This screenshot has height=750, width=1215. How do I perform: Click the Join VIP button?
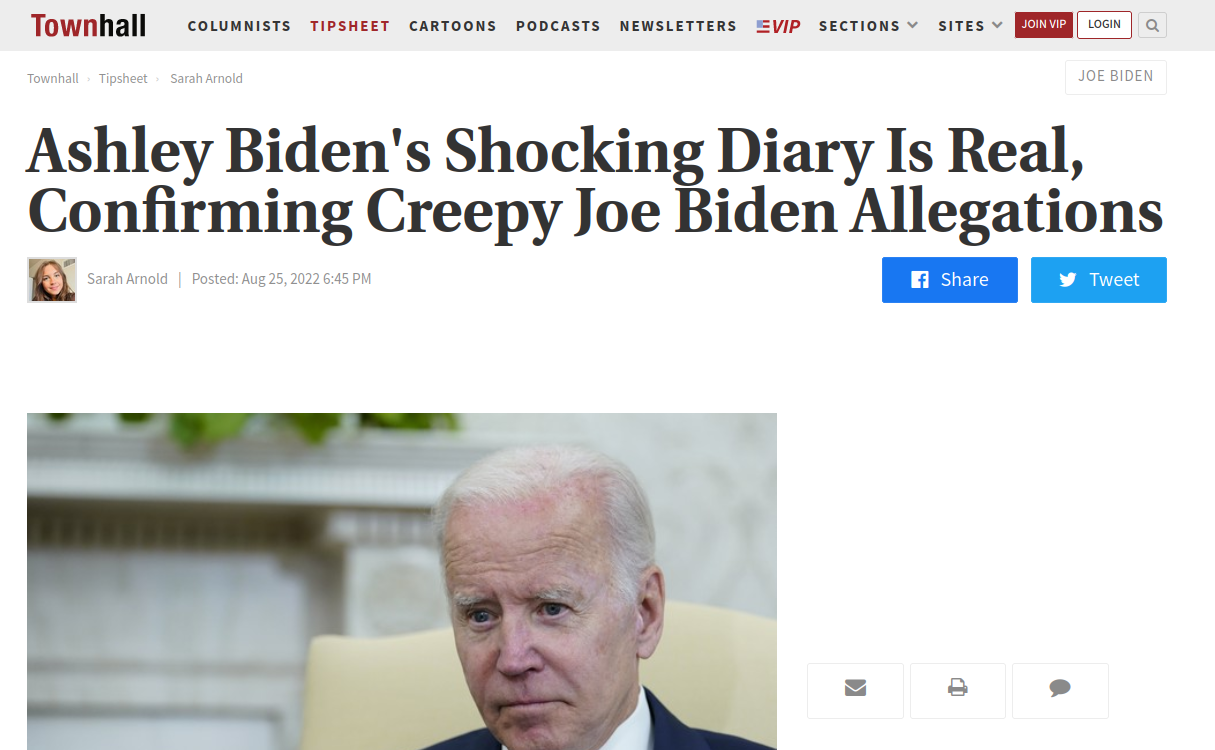coord(1044,25)
